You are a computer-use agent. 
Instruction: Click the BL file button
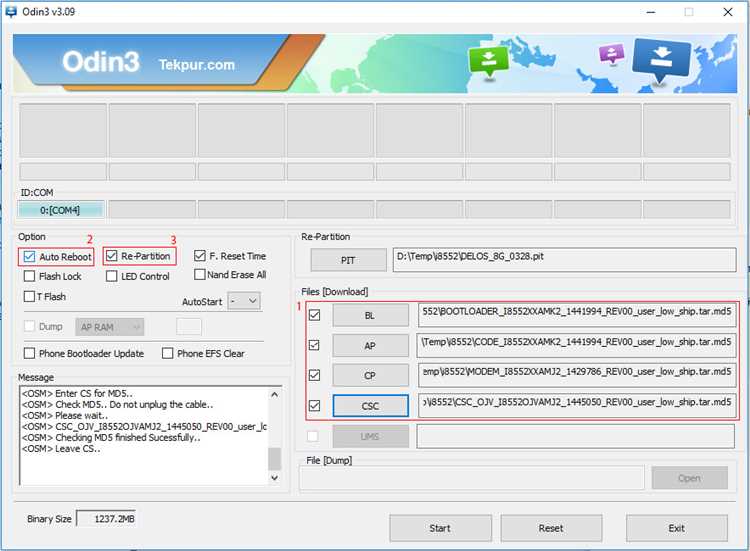coord(371,316)
